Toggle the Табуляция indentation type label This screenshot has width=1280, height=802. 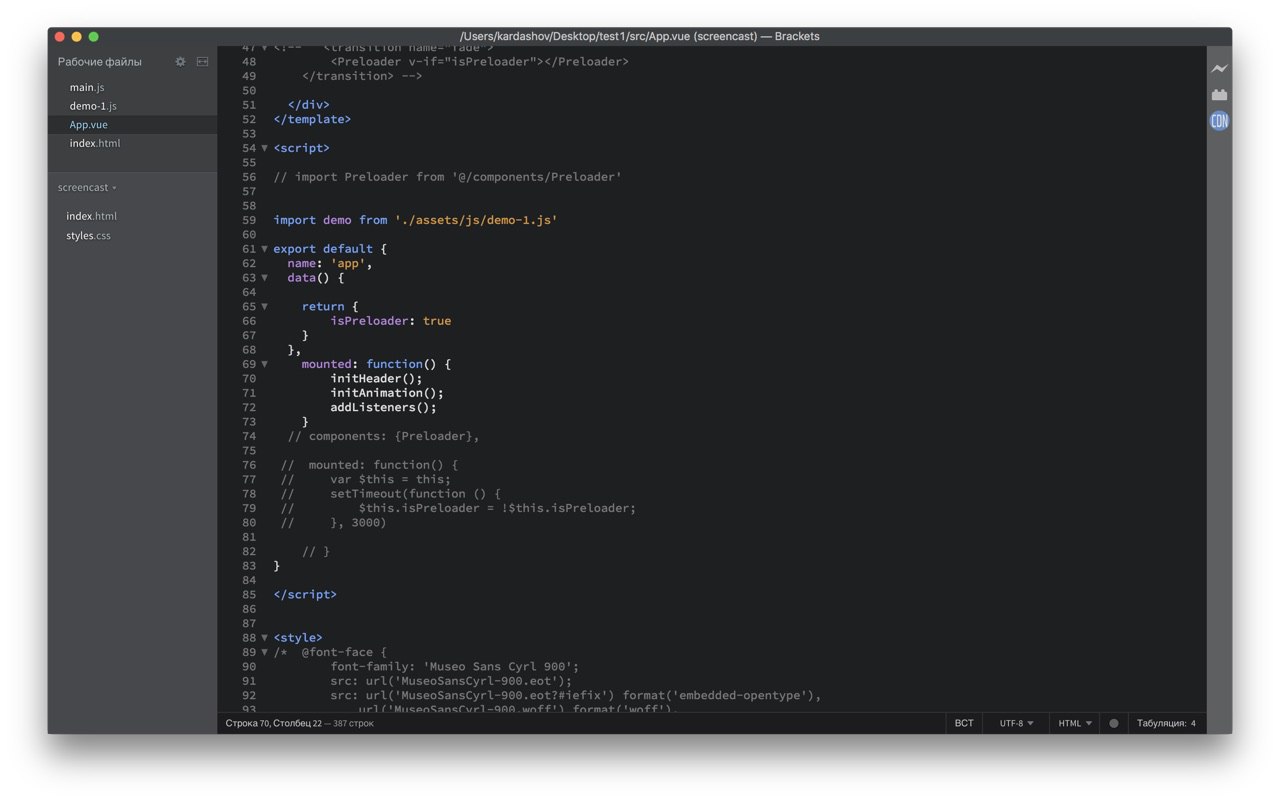click(1161, 723)
